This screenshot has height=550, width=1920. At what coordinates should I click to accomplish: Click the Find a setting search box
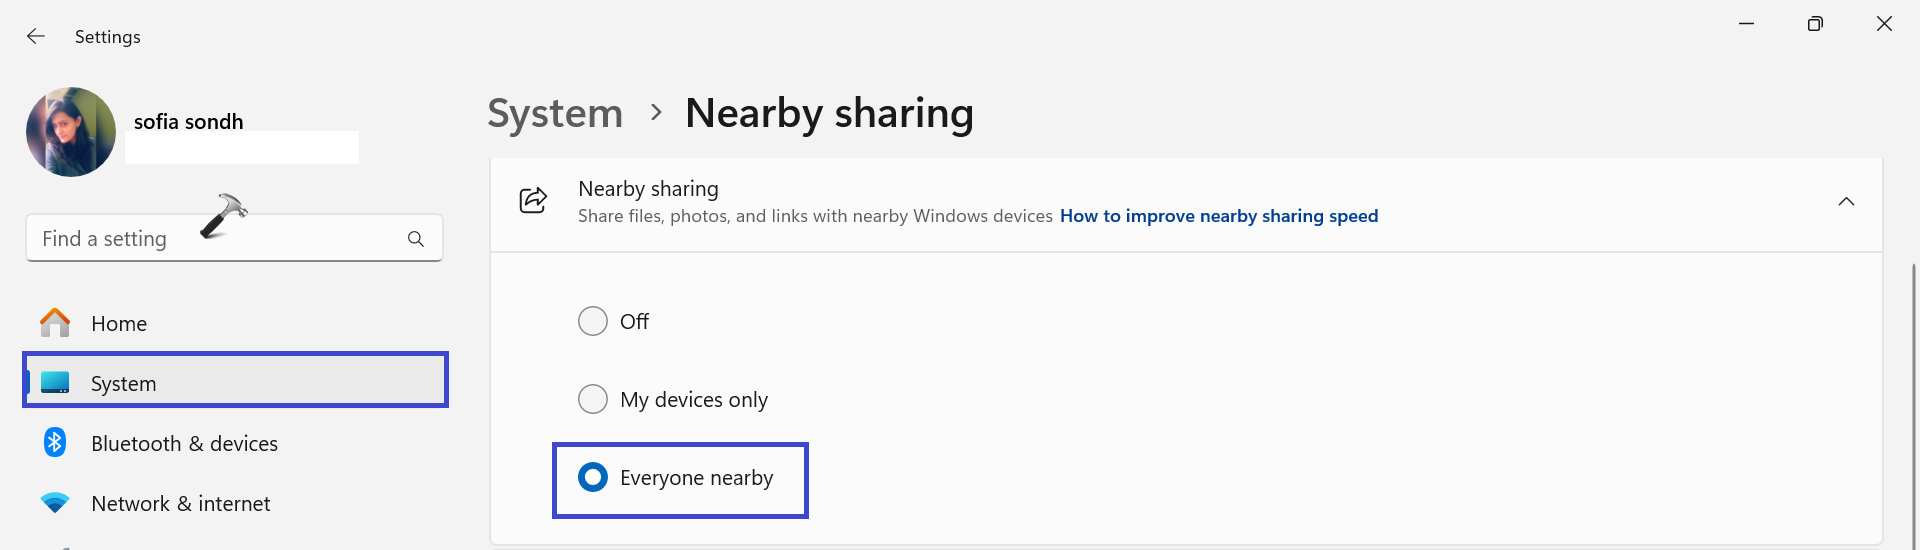215,239
